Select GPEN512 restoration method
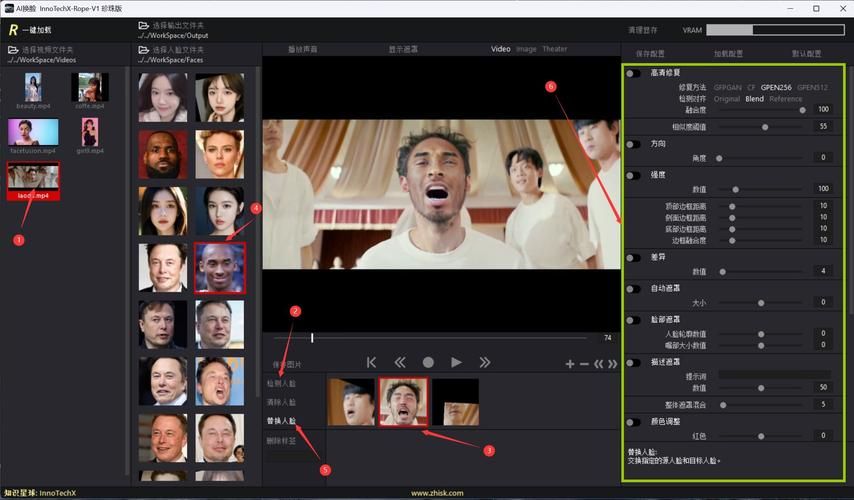 click(x=813, y=87)
